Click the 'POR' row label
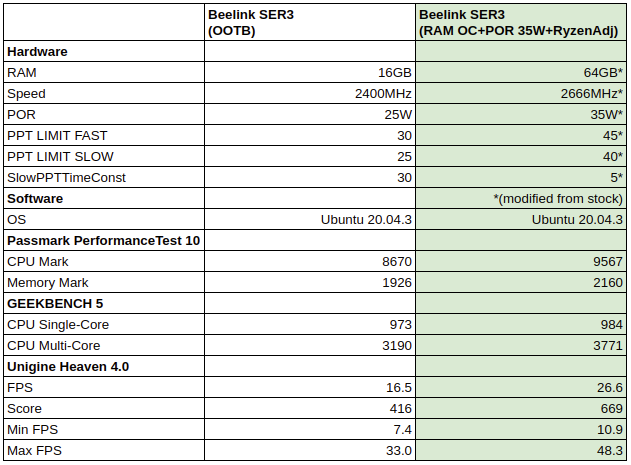The image size is (631, 465). coord(104,114)
